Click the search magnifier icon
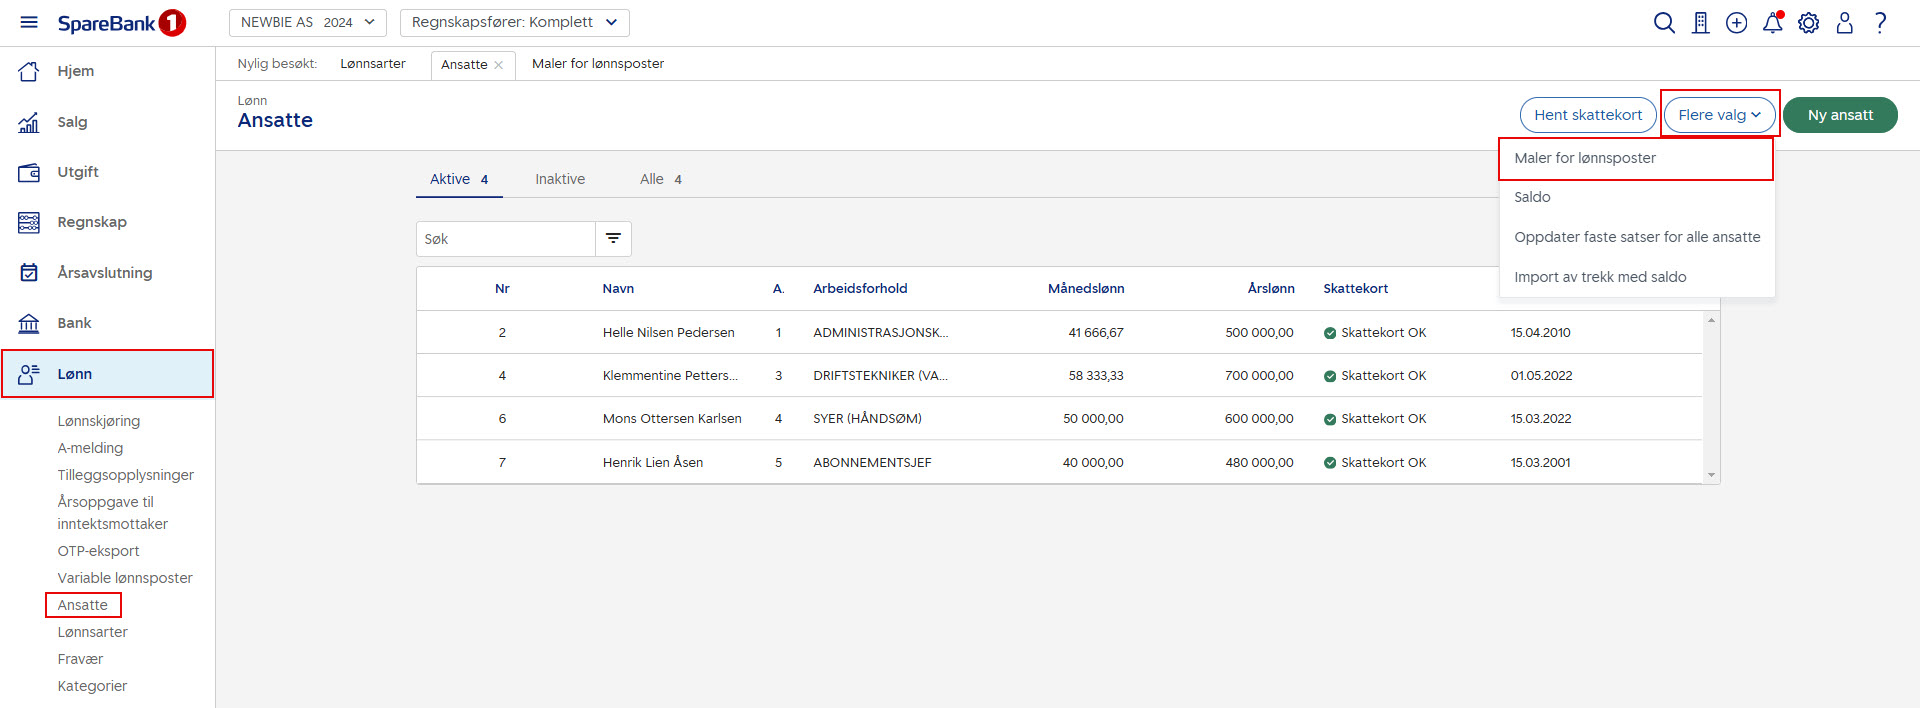Image resolution: width=1920 pixels, height=708 pixels. (x=1664, y=23)
